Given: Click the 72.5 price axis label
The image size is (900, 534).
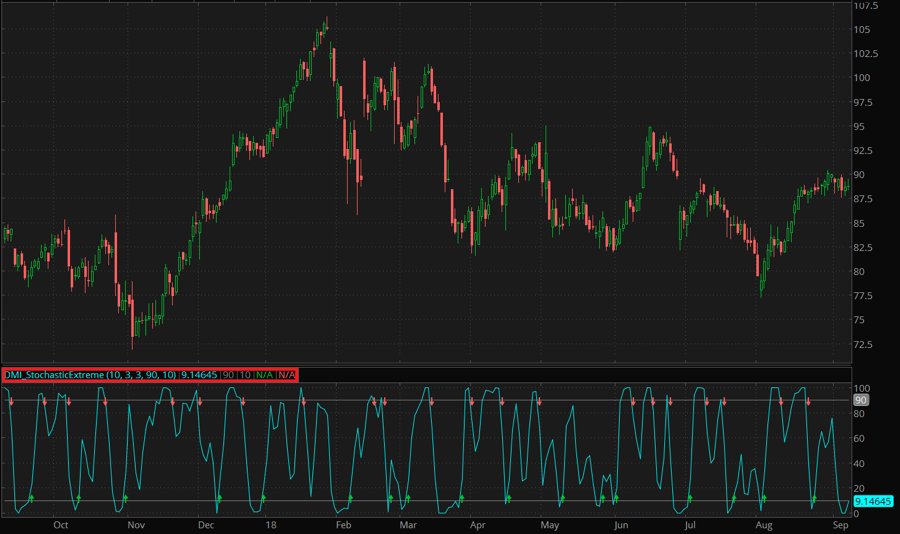Looking at the screenshot, I should click(x=864, y=344).
